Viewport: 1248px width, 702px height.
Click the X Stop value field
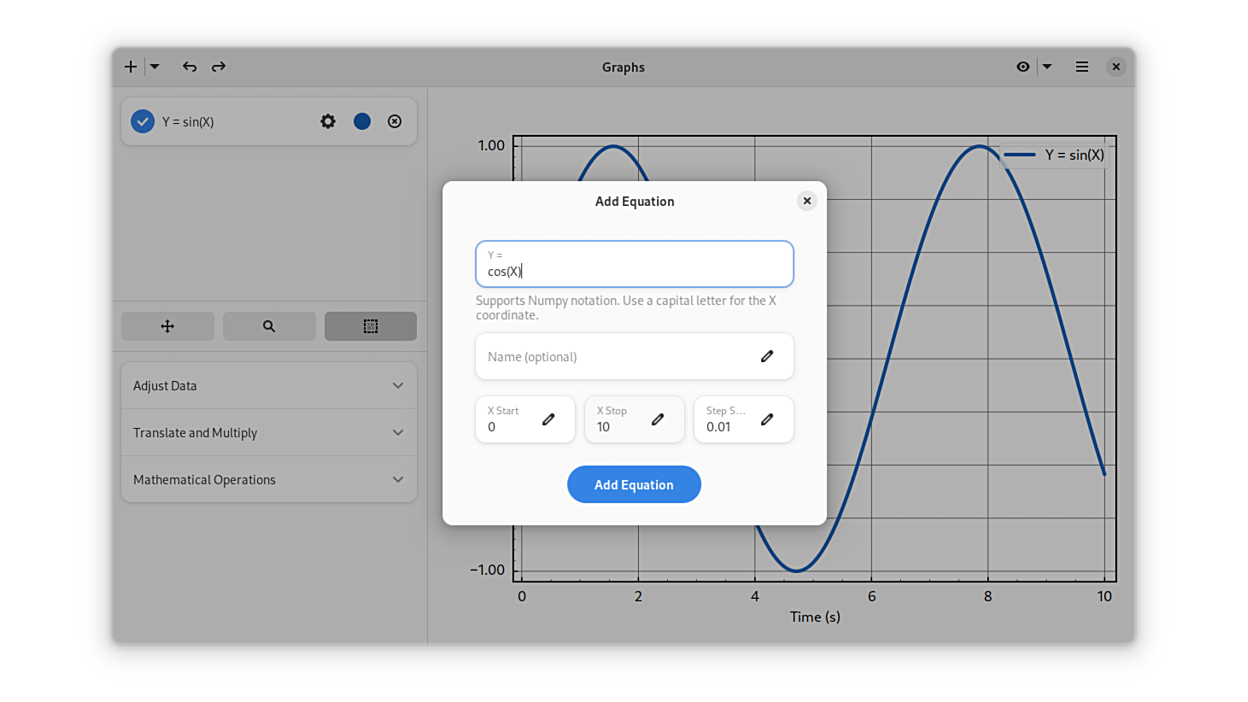[634, 420]
